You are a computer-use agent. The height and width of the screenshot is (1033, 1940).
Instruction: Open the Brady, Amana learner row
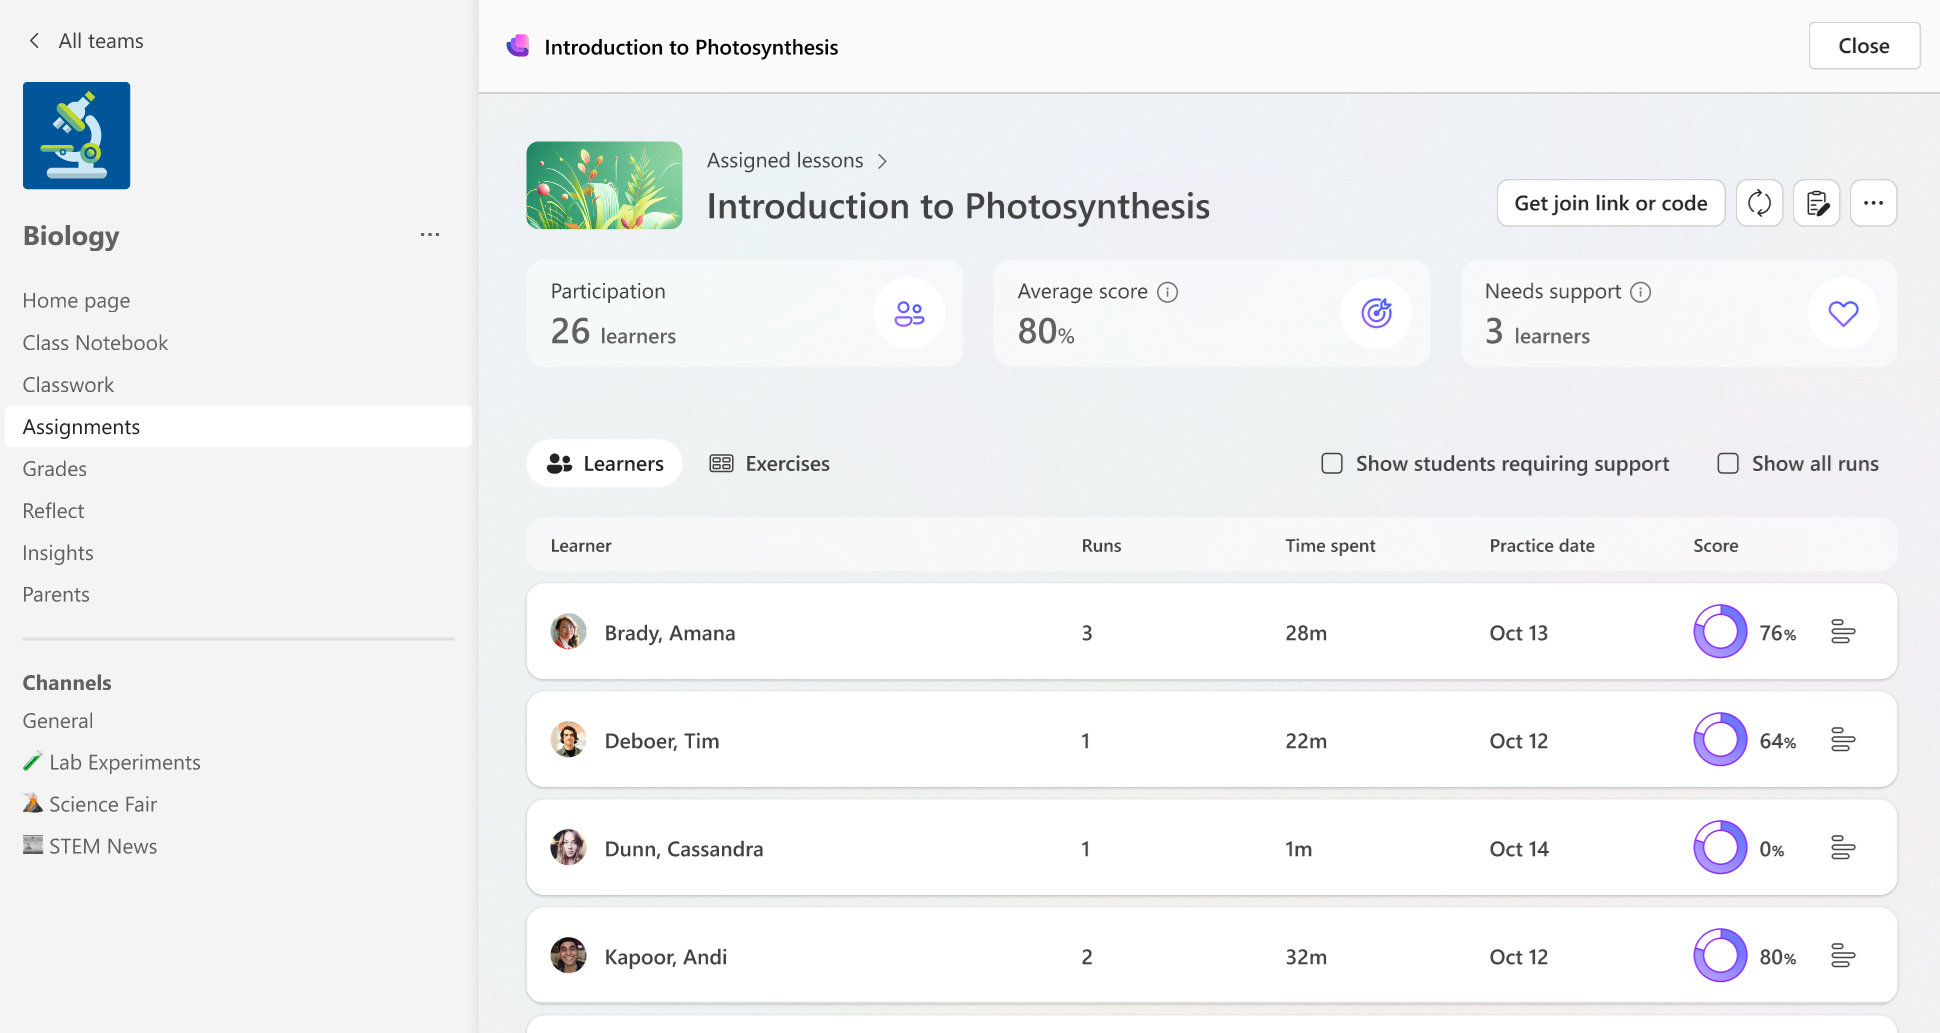point(1212,632)
